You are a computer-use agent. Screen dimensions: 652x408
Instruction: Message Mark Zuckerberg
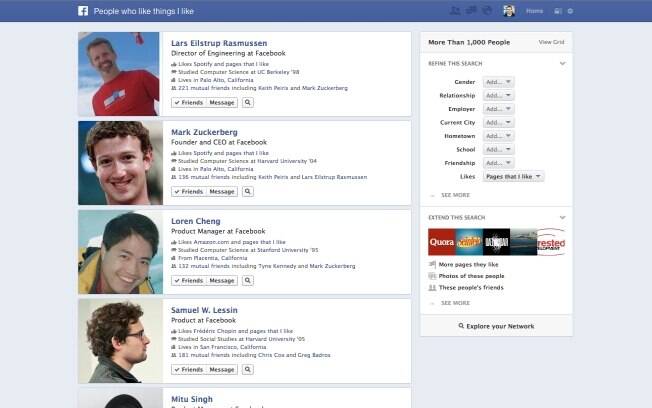(x=222, y=192)
